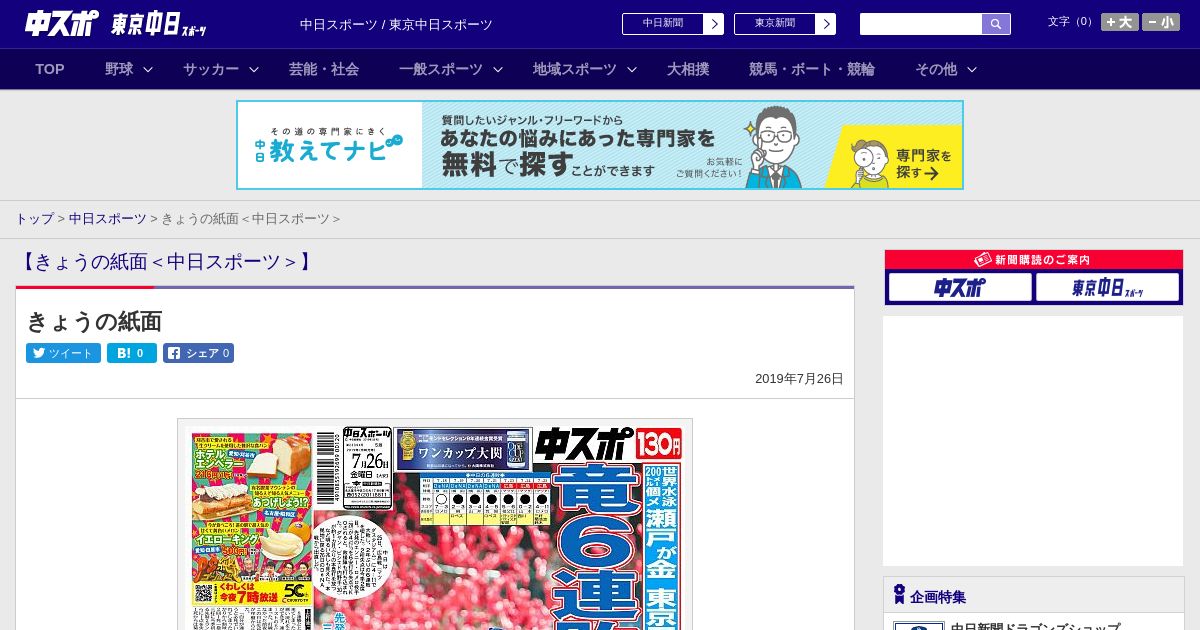Open 競馬・ボート・競輪 in navigation
The height and width of the screenshot is (630, 1200).
pyautogui.click(x=812, y=69)
